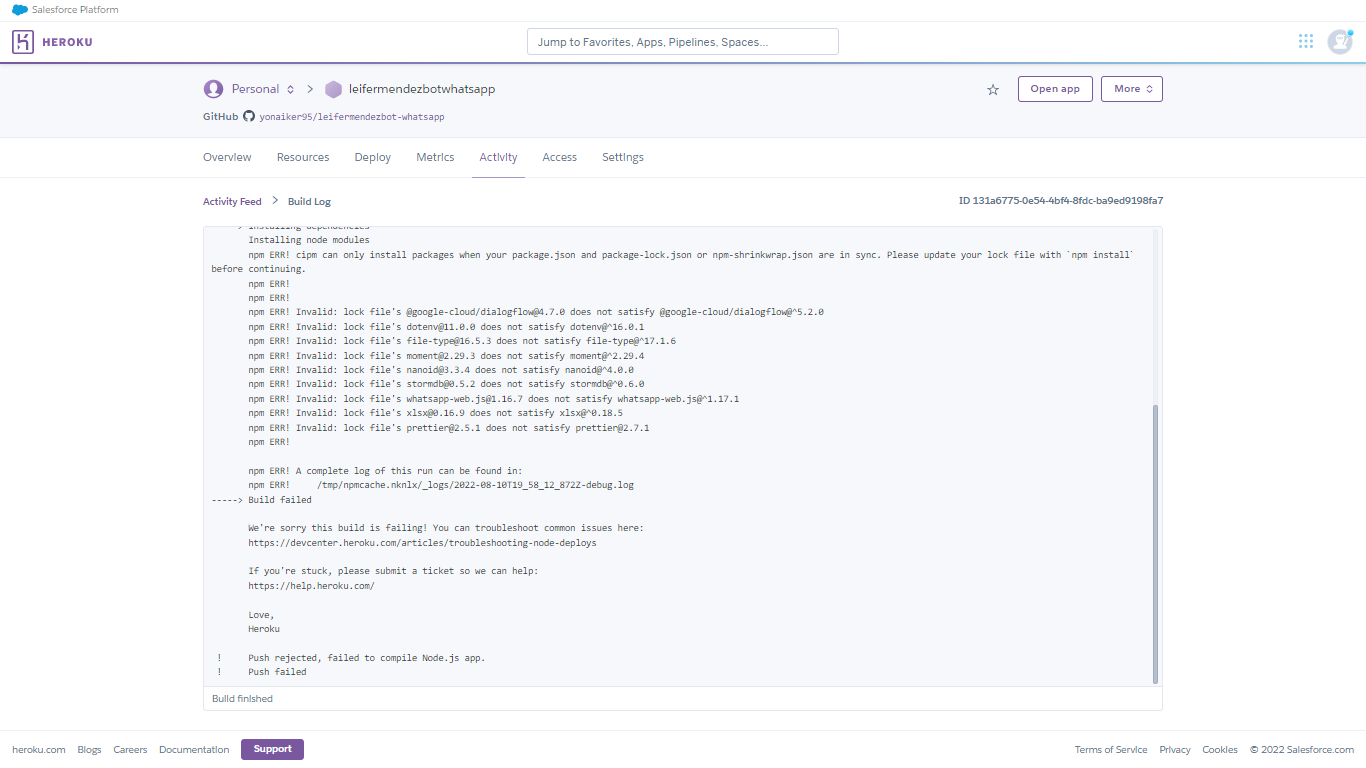Open the user avatar account menu

(1340, 41)
